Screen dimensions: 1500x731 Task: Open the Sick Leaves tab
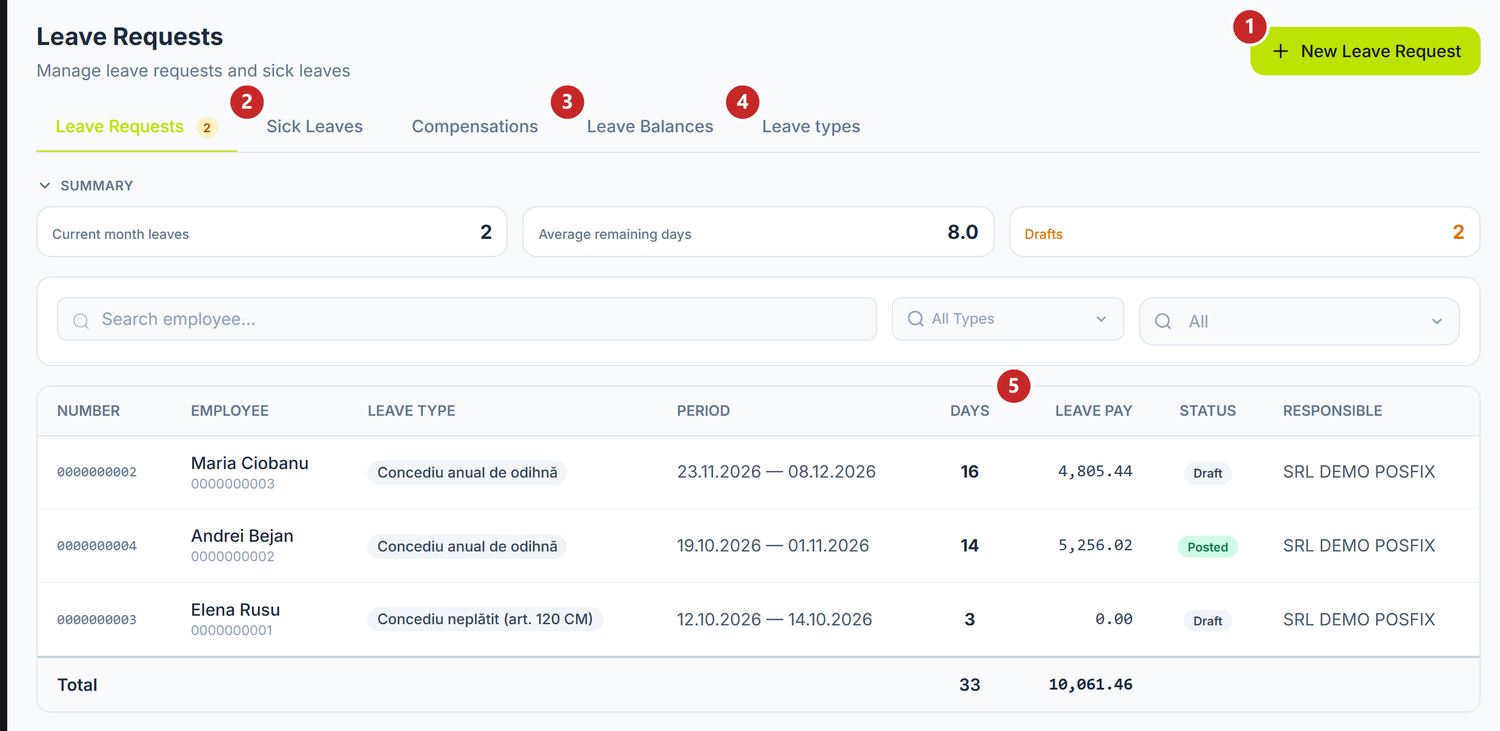pyautogui.click(x=315, y=127)
